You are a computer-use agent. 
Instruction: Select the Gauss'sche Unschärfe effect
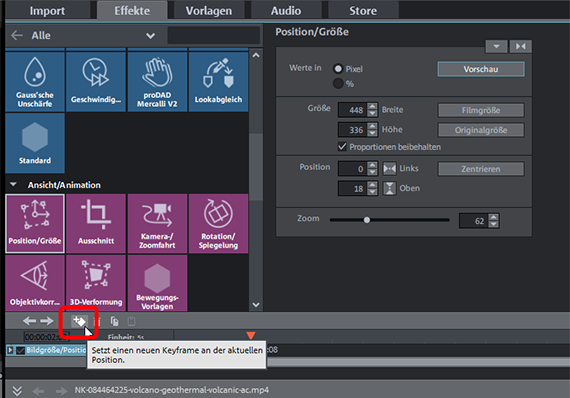click(35, 81)
